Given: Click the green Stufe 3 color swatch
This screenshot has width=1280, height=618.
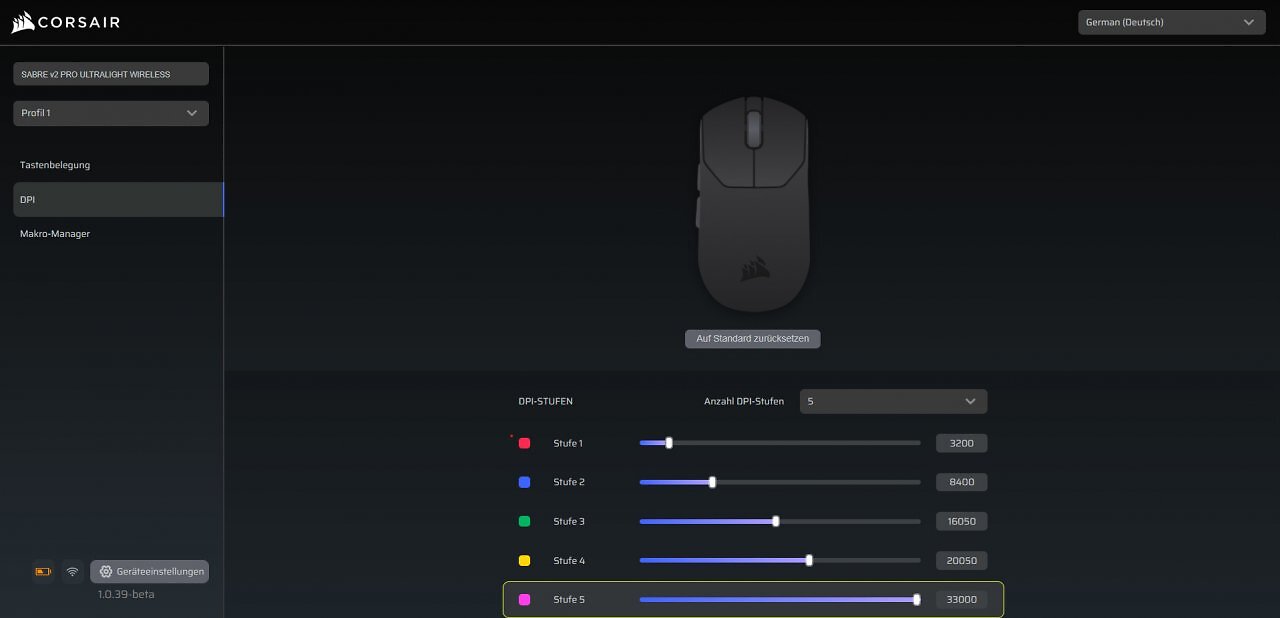Looking at the screenshot, I should click(524, 521).
